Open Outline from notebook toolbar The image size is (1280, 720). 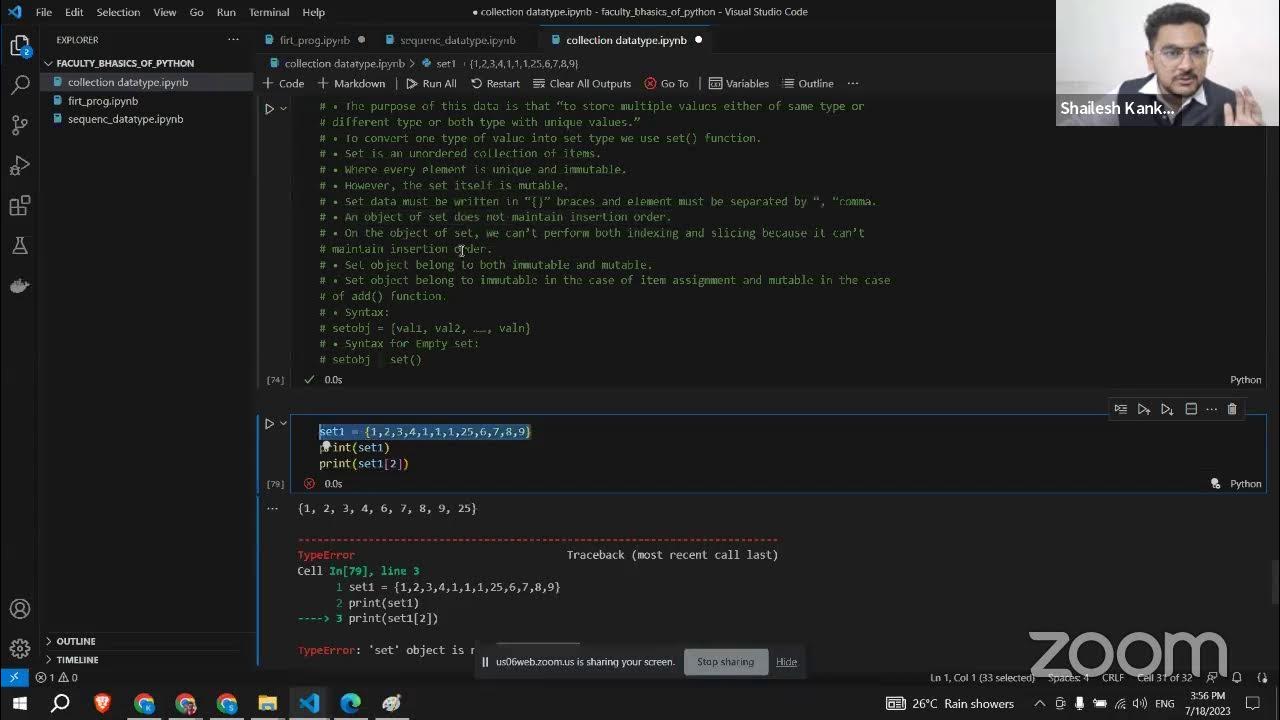pyautogui.click(x=807, y=83)
